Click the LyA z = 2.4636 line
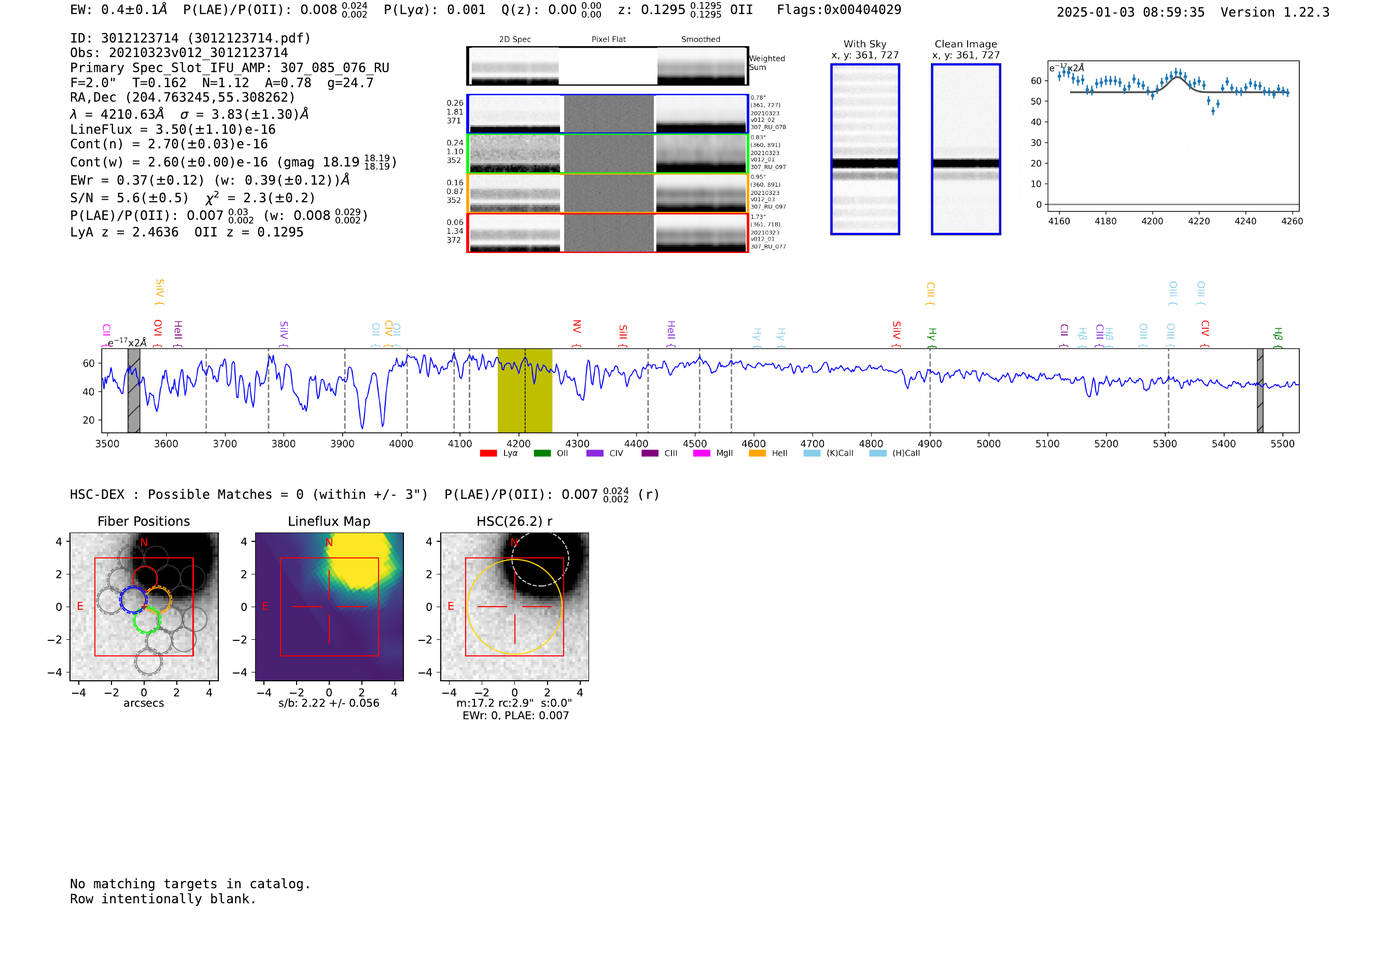The width and height of the screenshot is (1400, 953). coord(187,232)
